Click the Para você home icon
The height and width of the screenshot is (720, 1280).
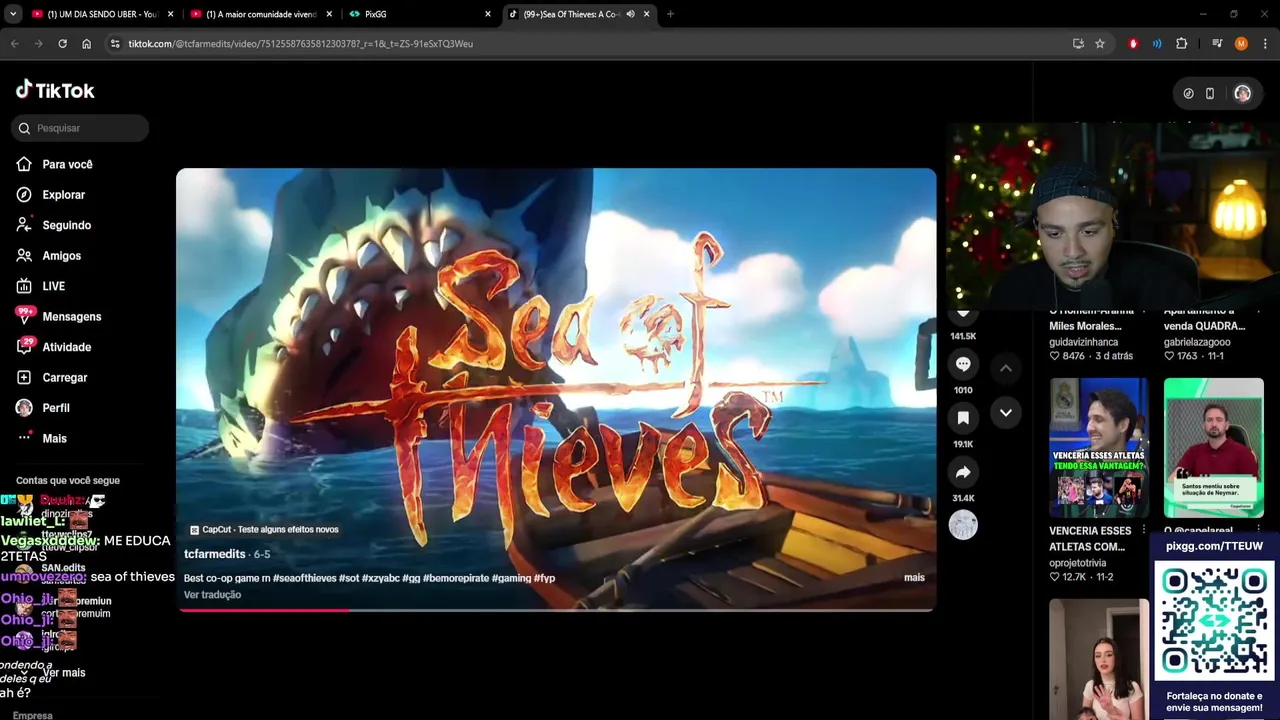coord(24,164)
